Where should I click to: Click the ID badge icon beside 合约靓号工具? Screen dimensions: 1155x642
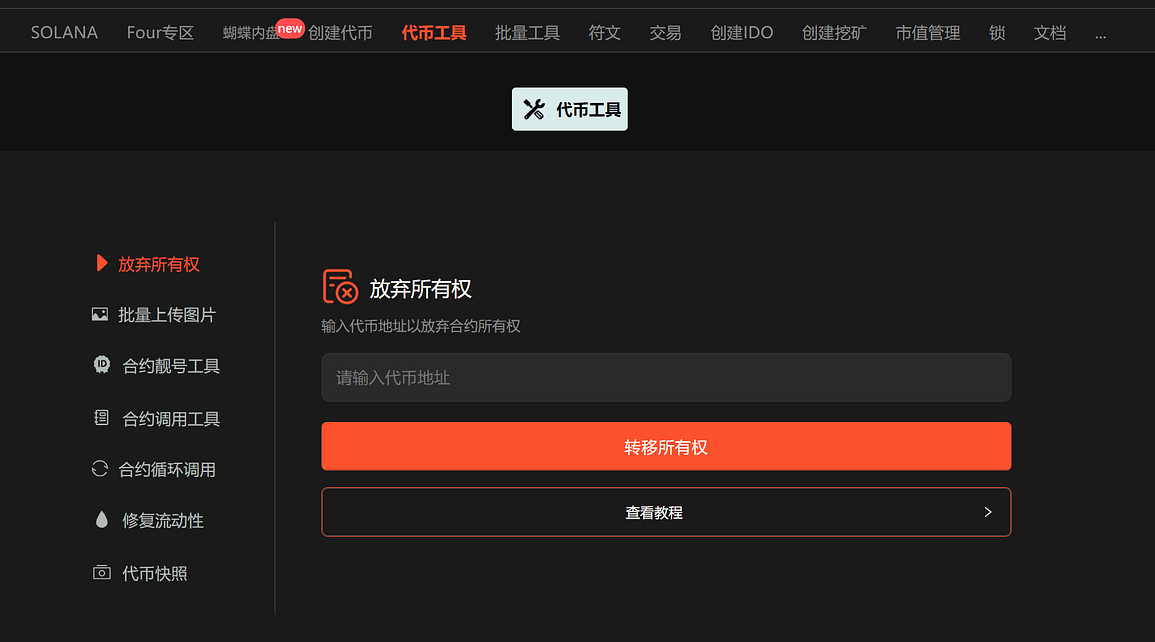[102, 364]
